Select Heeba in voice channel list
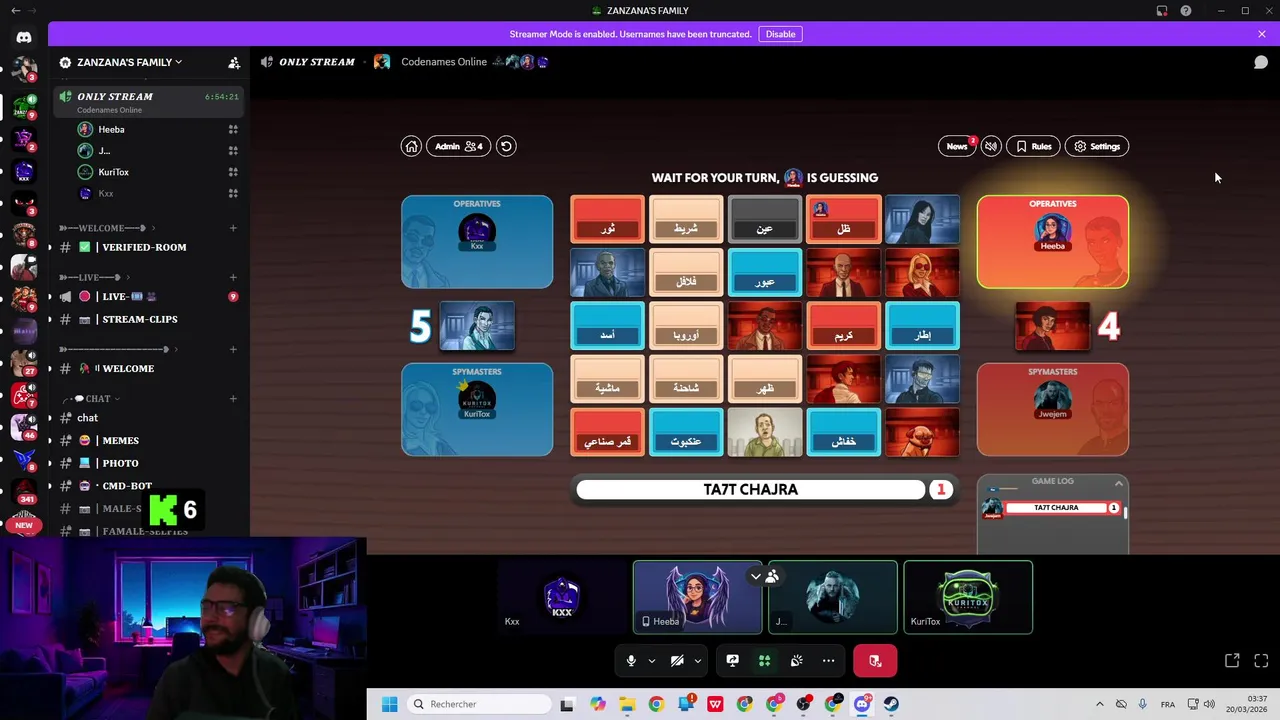This screenshot has width=1280, height=720. 159,129
